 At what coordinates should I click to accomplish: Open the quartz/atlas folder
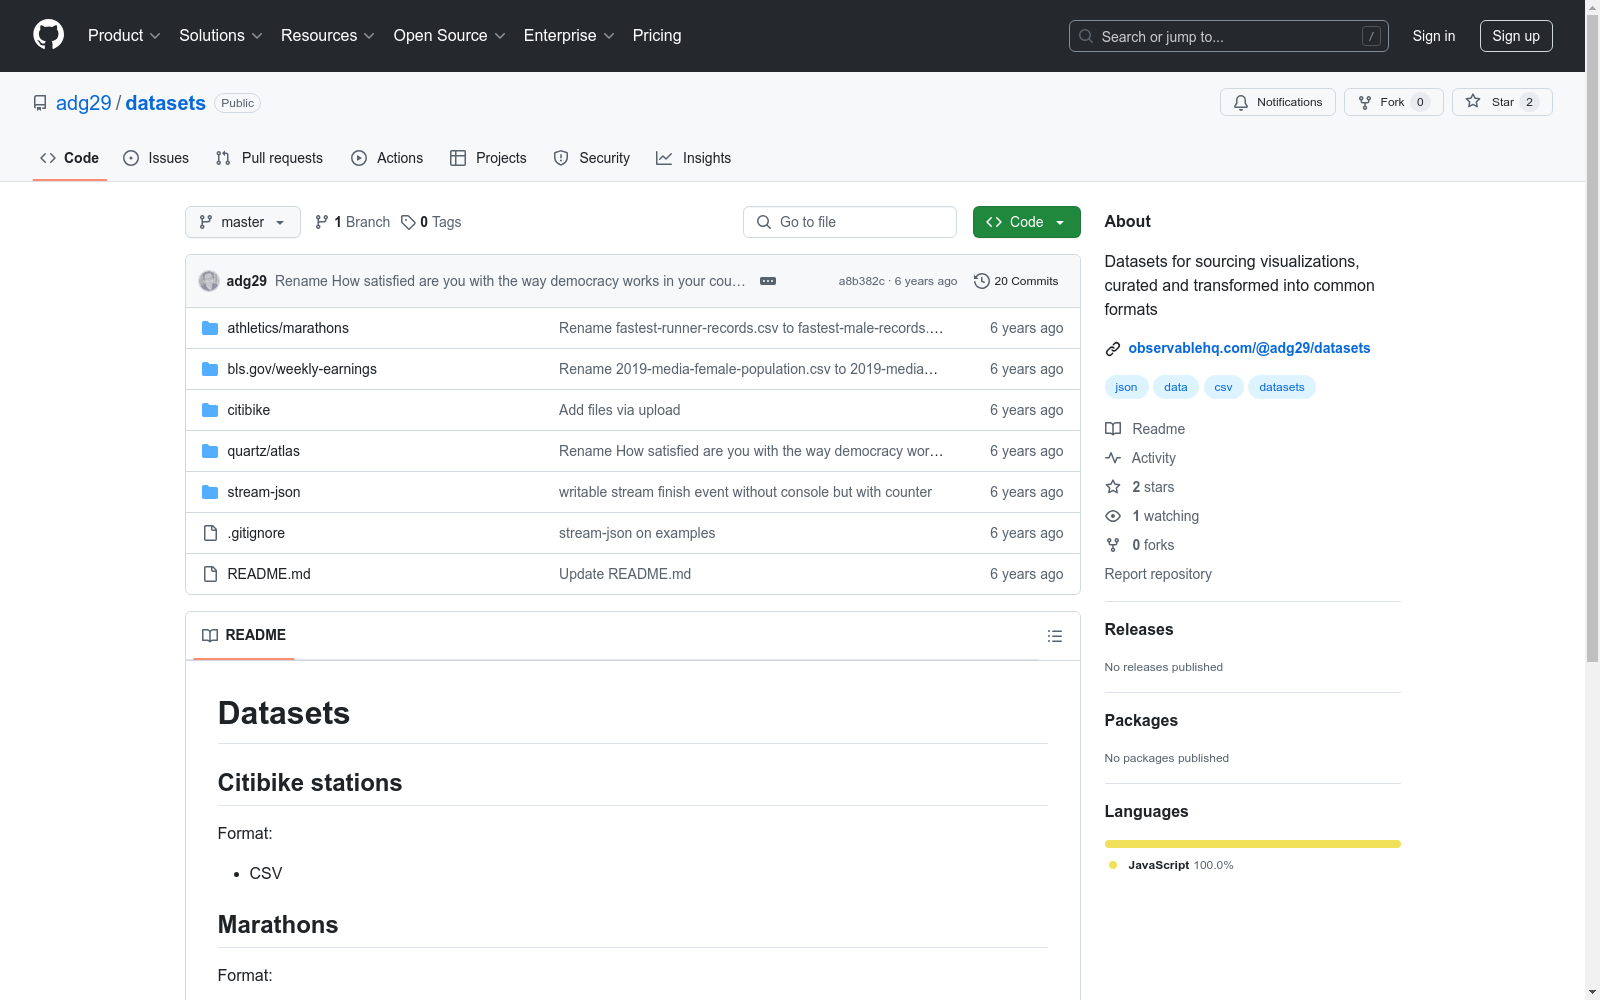point(264,451)
